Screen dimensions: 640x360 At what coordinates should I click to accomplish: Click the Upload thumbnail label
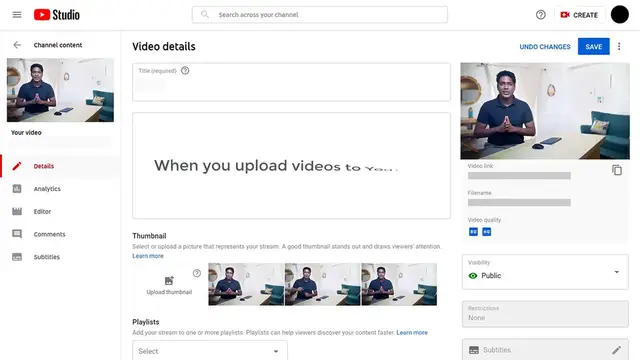click(169, 292)
